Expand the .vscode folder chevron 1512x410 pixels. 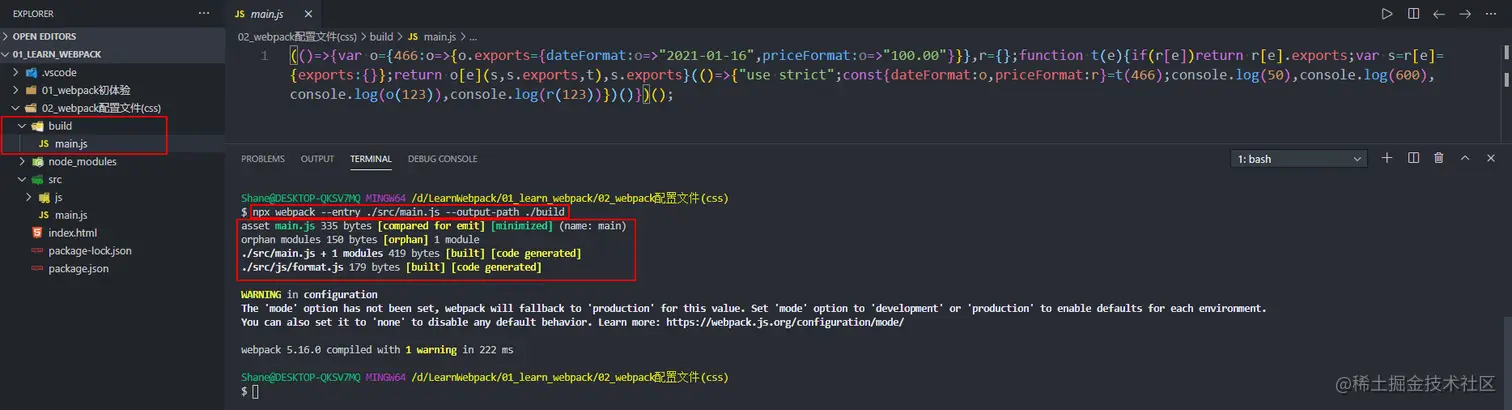pyautogui.click(x=16, y=73)
